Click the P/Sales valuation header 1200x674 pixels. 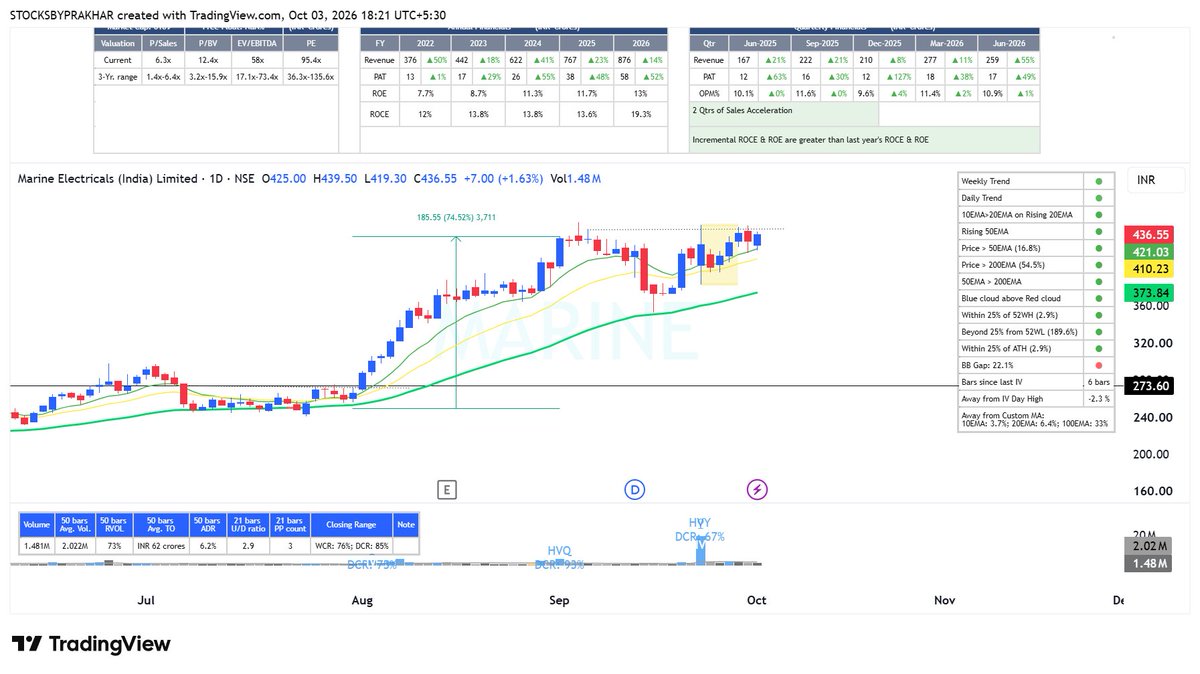(x=162, y=43)
